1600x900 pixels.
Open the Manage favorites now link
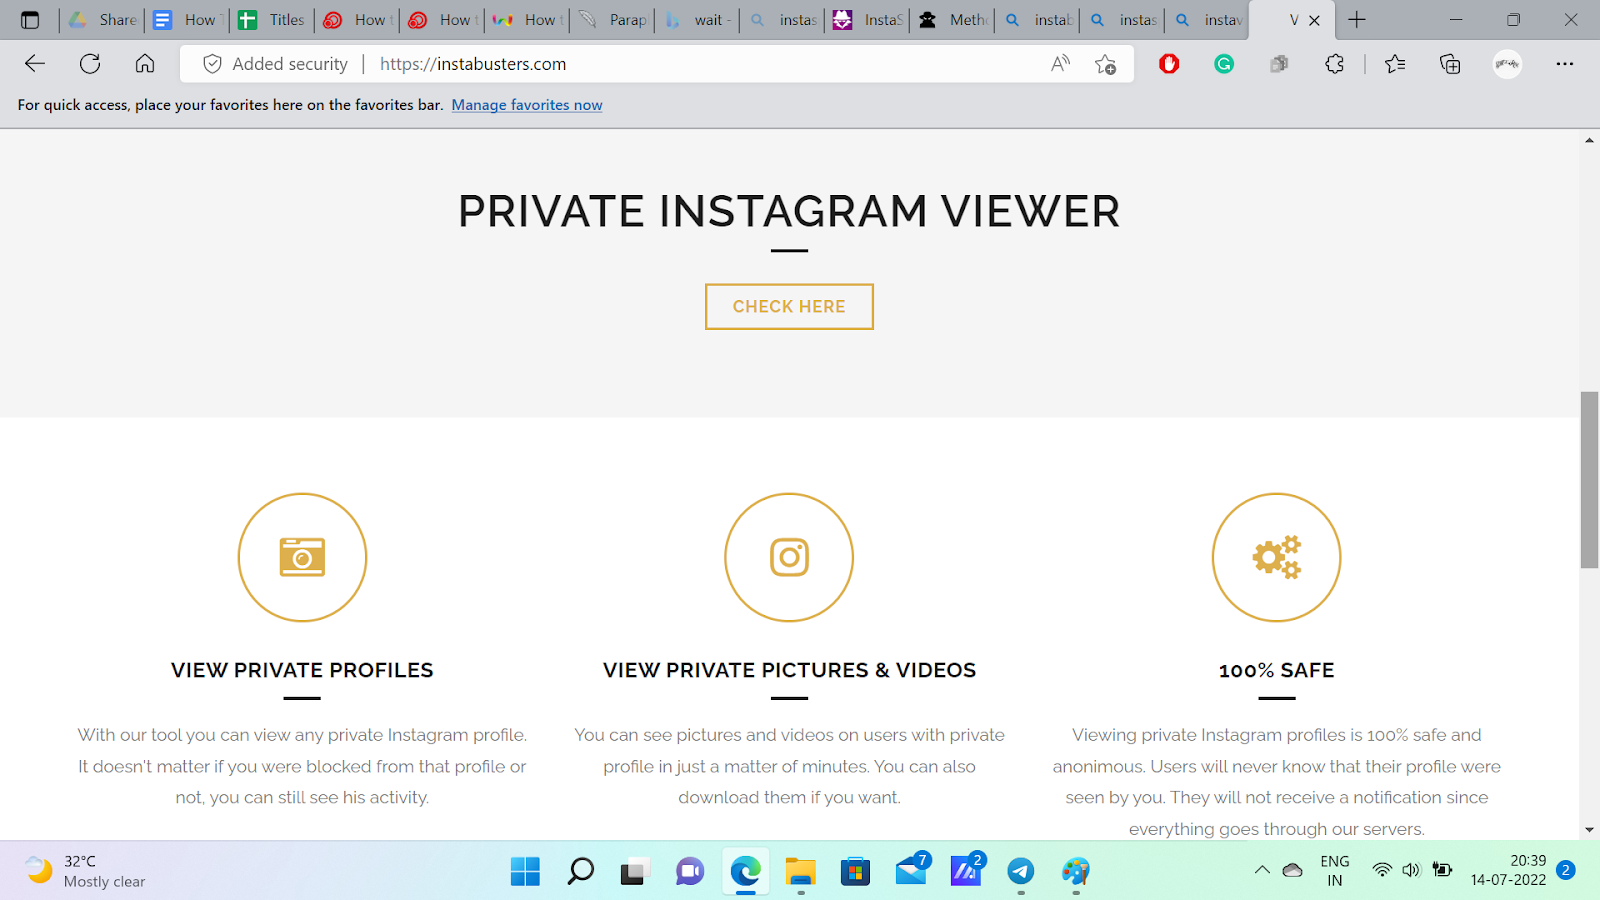pyautogui.click(x=527, y=105)
